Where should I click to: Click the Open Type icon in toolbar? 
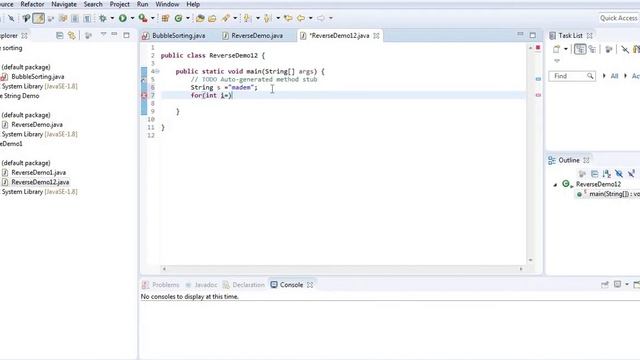coord(200,18)
